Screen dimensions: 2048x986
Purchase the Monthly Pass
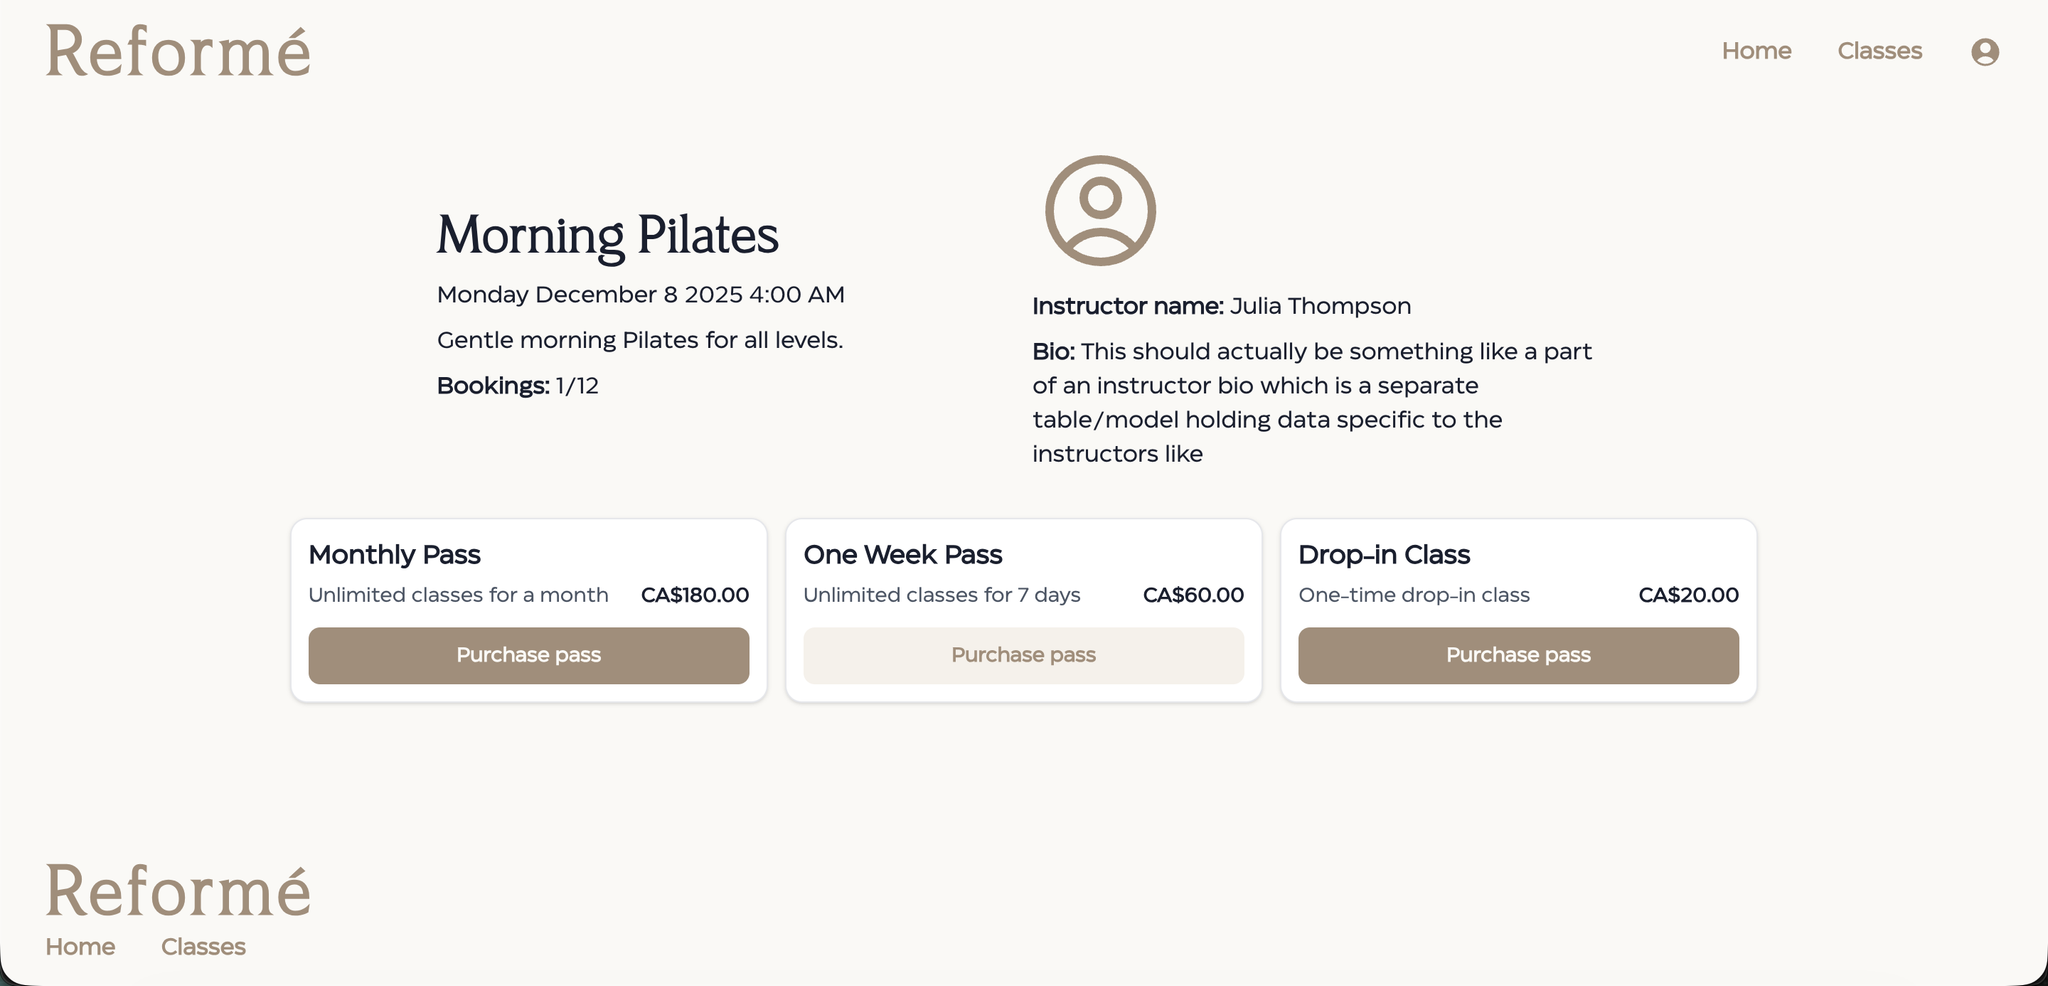[528, 656]
